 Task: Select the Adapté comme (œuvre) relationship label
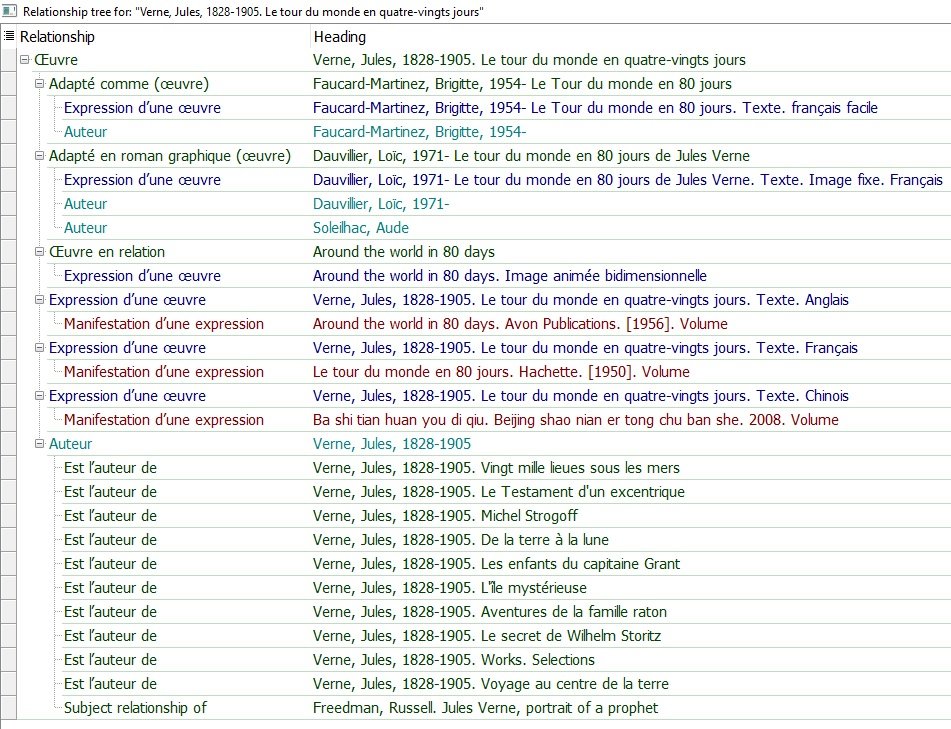(129, 84)
